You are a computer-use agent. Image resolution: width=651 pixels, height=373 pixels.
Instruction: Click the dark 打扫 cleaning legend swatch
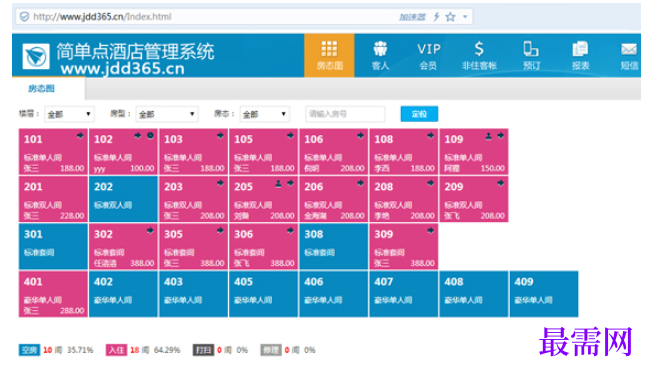(203, 350)
